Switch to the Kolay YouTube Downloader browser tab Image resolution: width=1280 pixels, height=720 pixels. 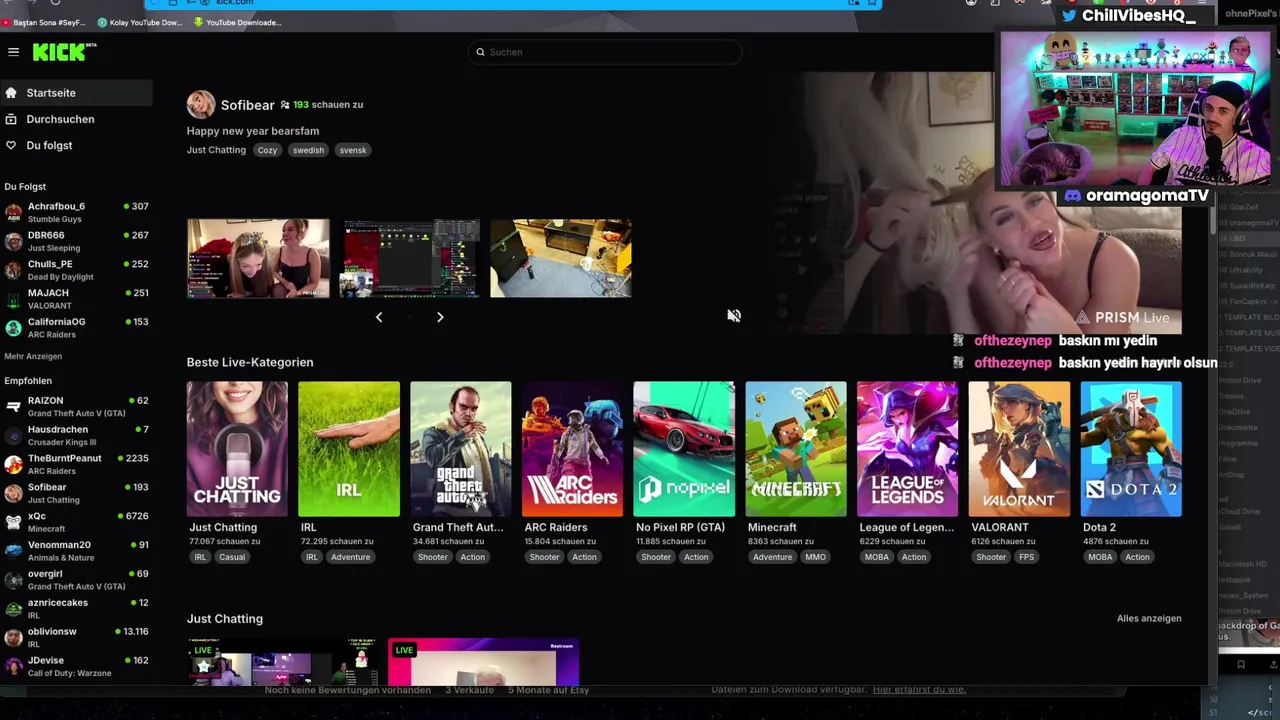140,22
